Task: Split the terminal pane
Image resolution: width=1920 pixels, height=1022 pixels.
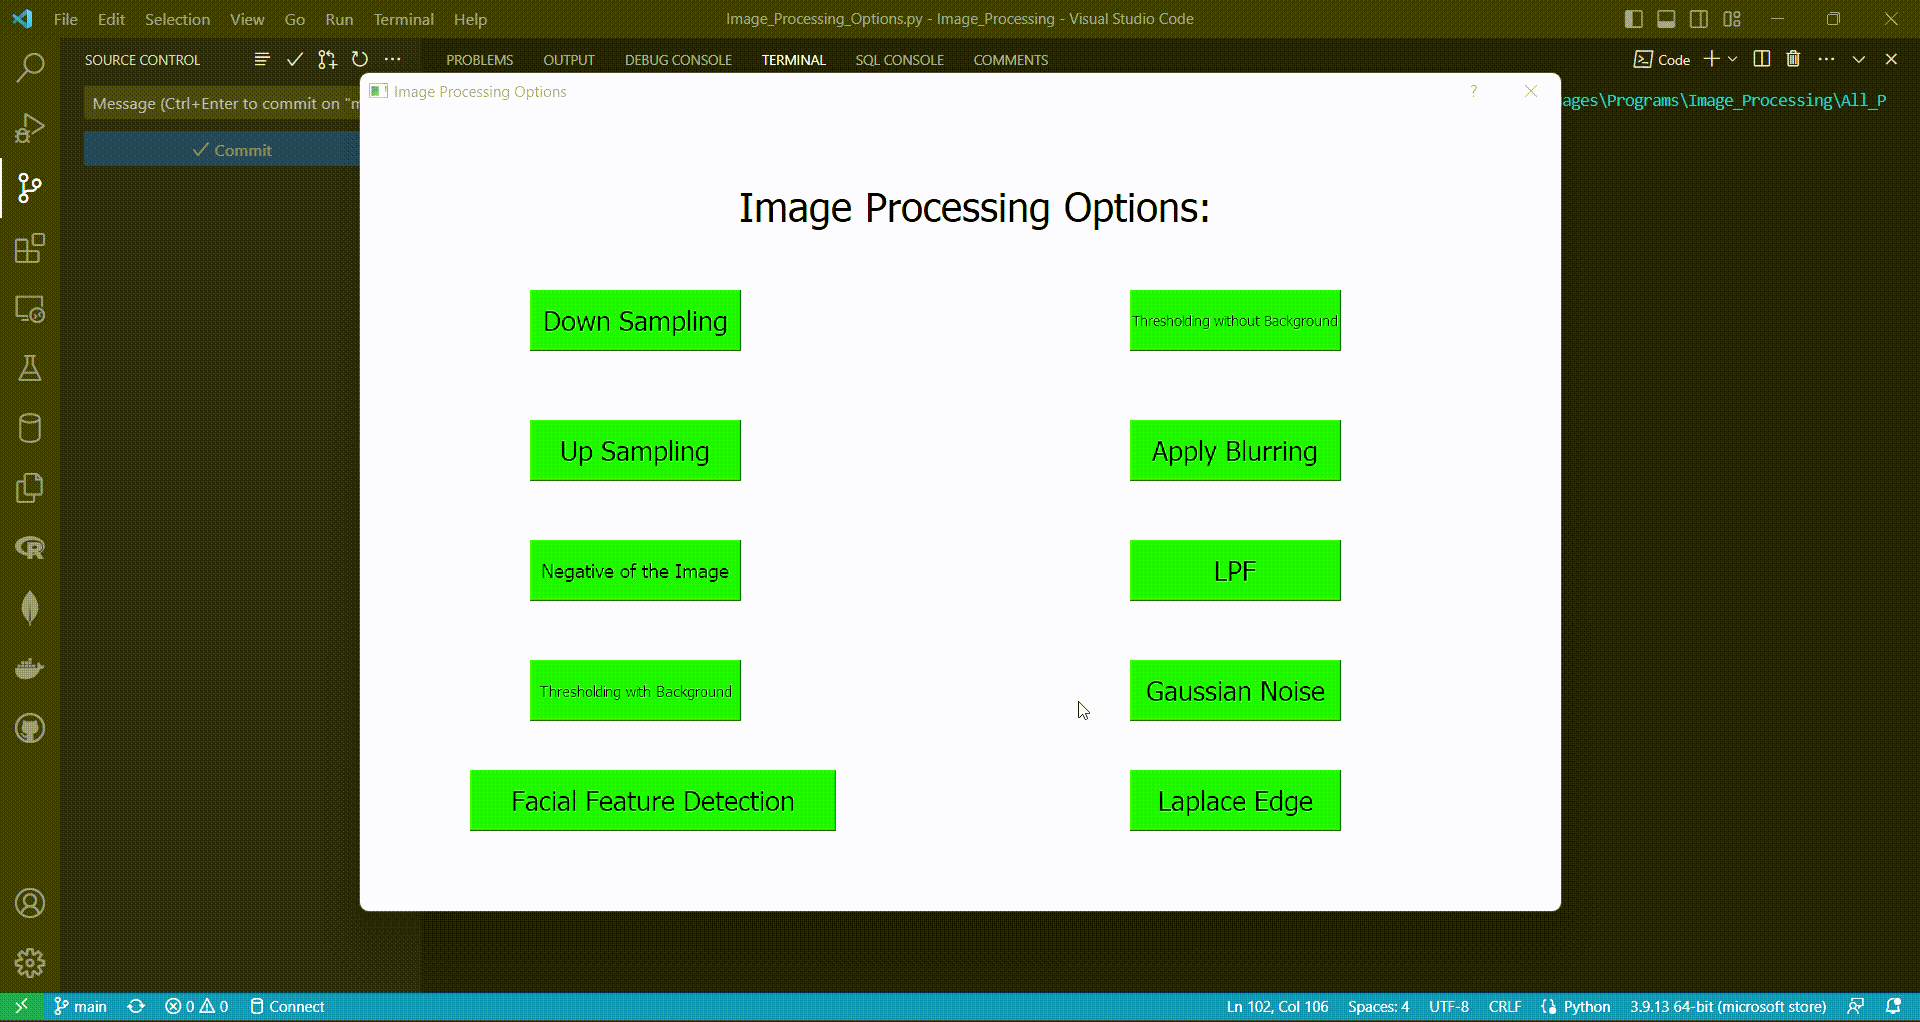Action: 1761,59
